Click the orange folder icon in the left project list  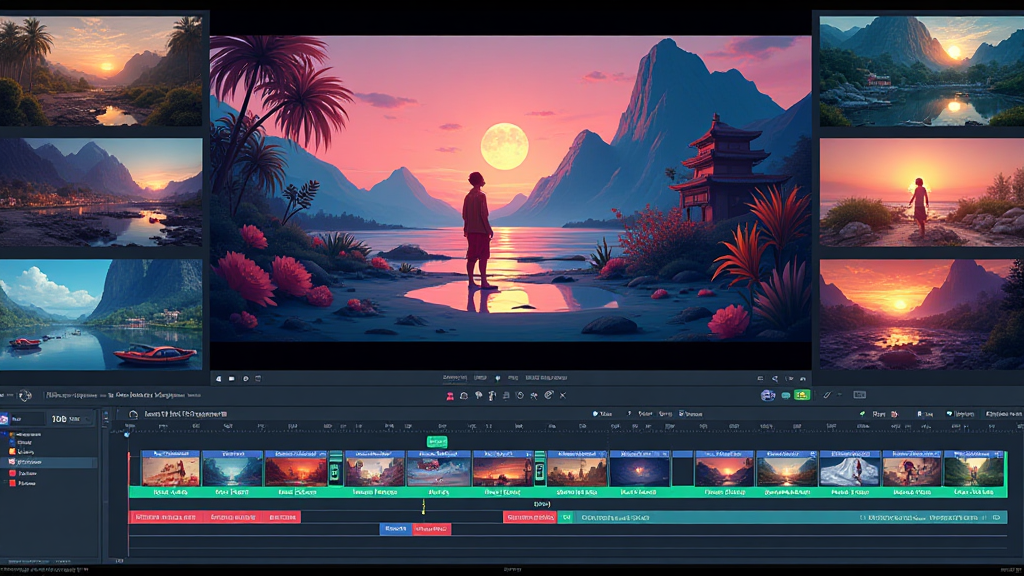[x=12, y=450]
